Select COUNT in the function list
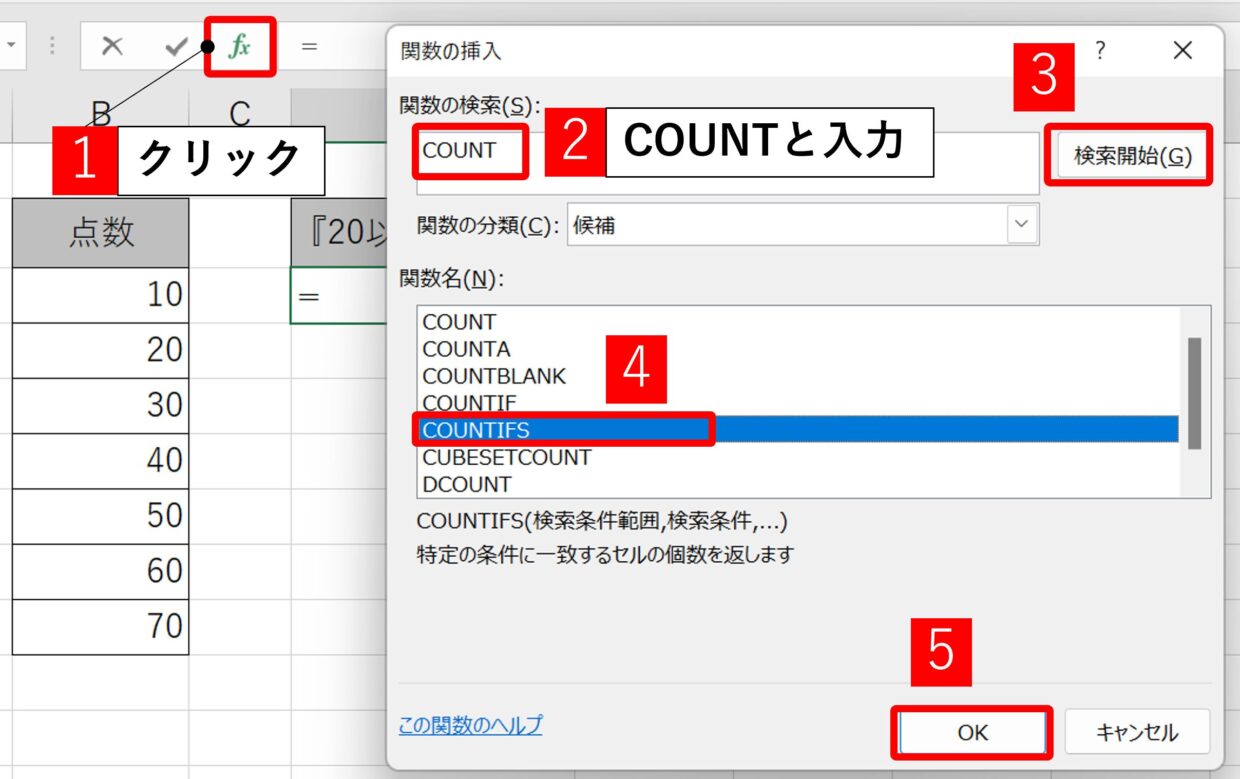Image resolution: width=1240 pixels, height=779 pixels. [459, 322]
